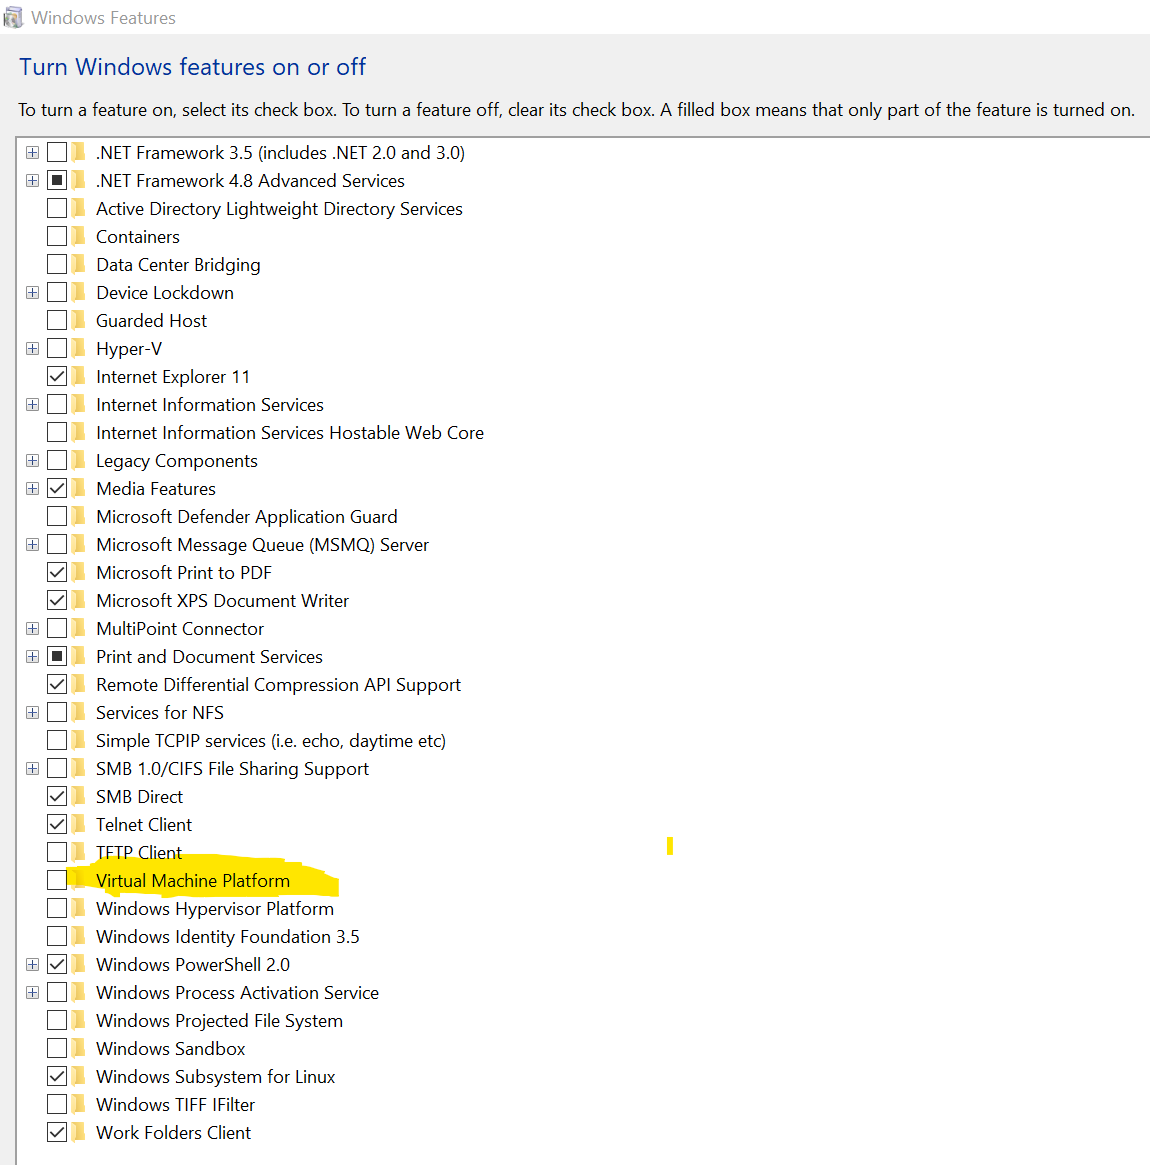Select Remote Differential Compression API Support
This screenshot has height=1165, width=1150.
click(279, 684)
